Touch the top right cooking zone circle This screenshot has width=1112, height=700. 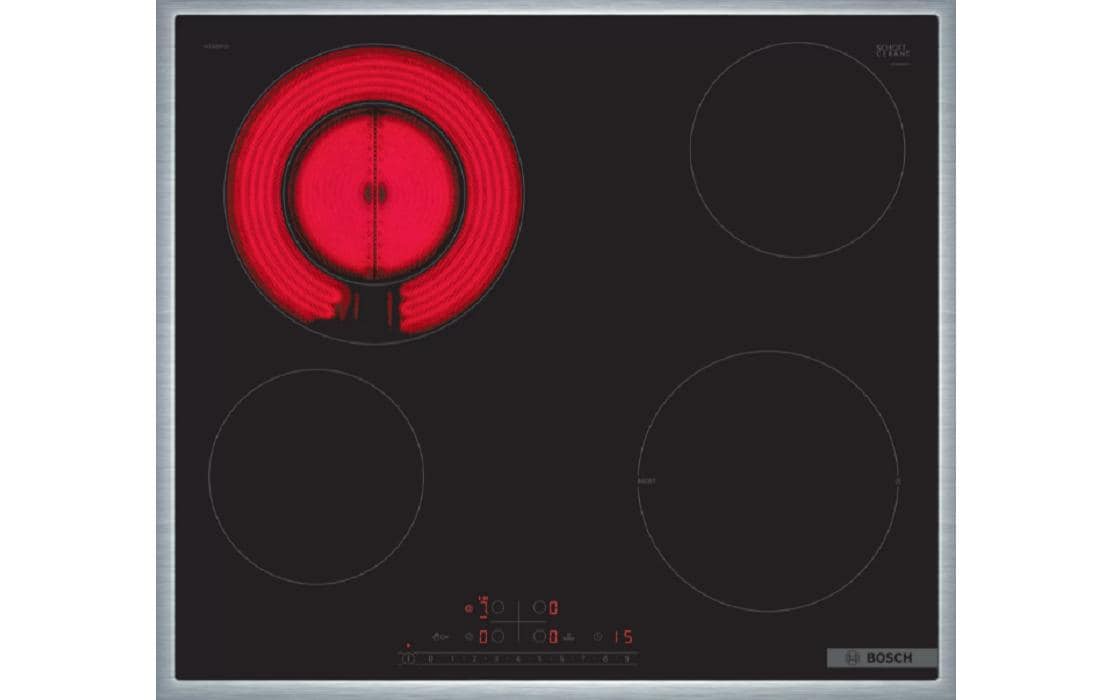click(x=797, y=149)
